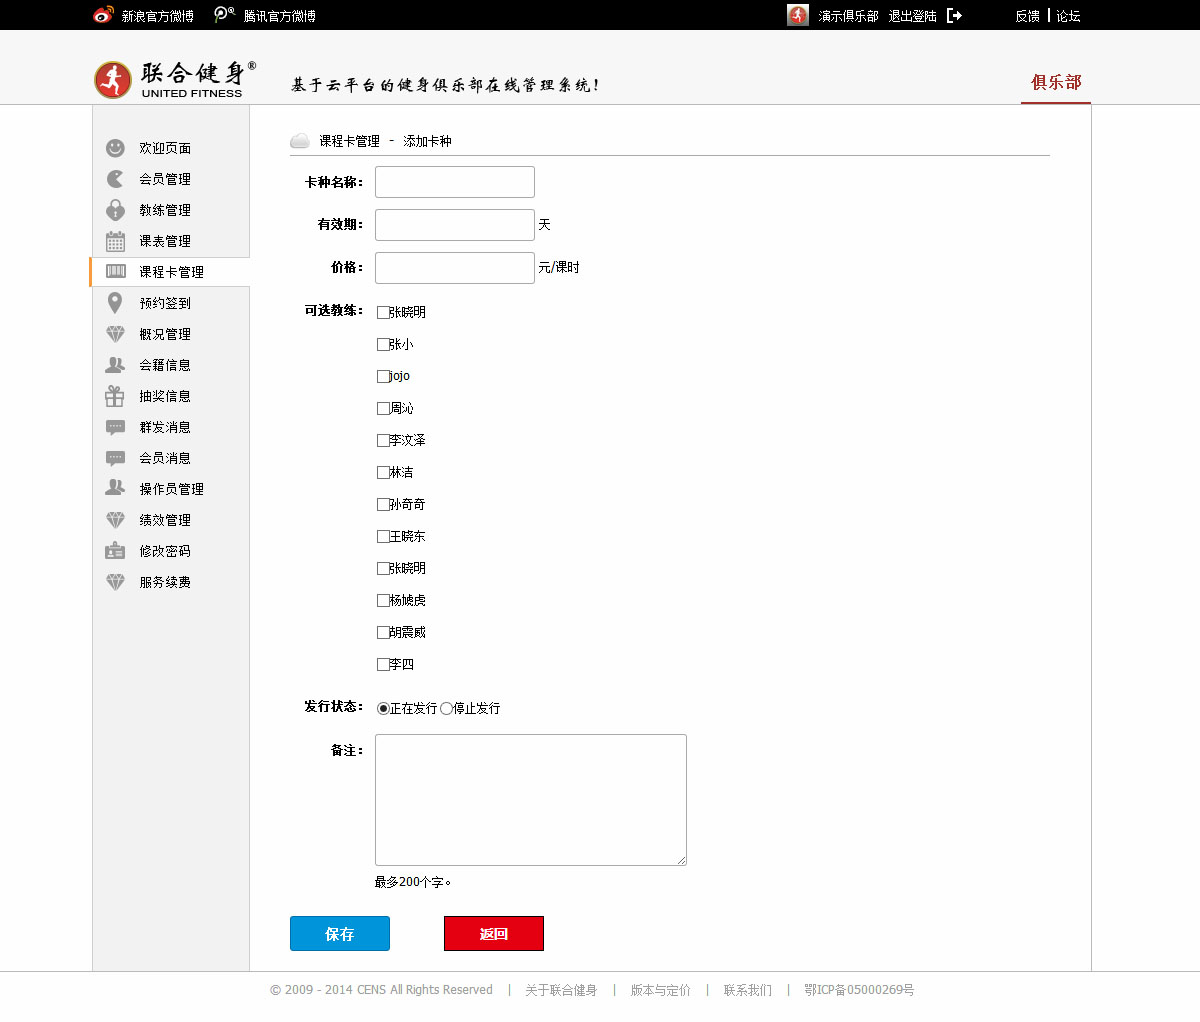Select the 停止发行 radio button

click(x=446, y=708)
